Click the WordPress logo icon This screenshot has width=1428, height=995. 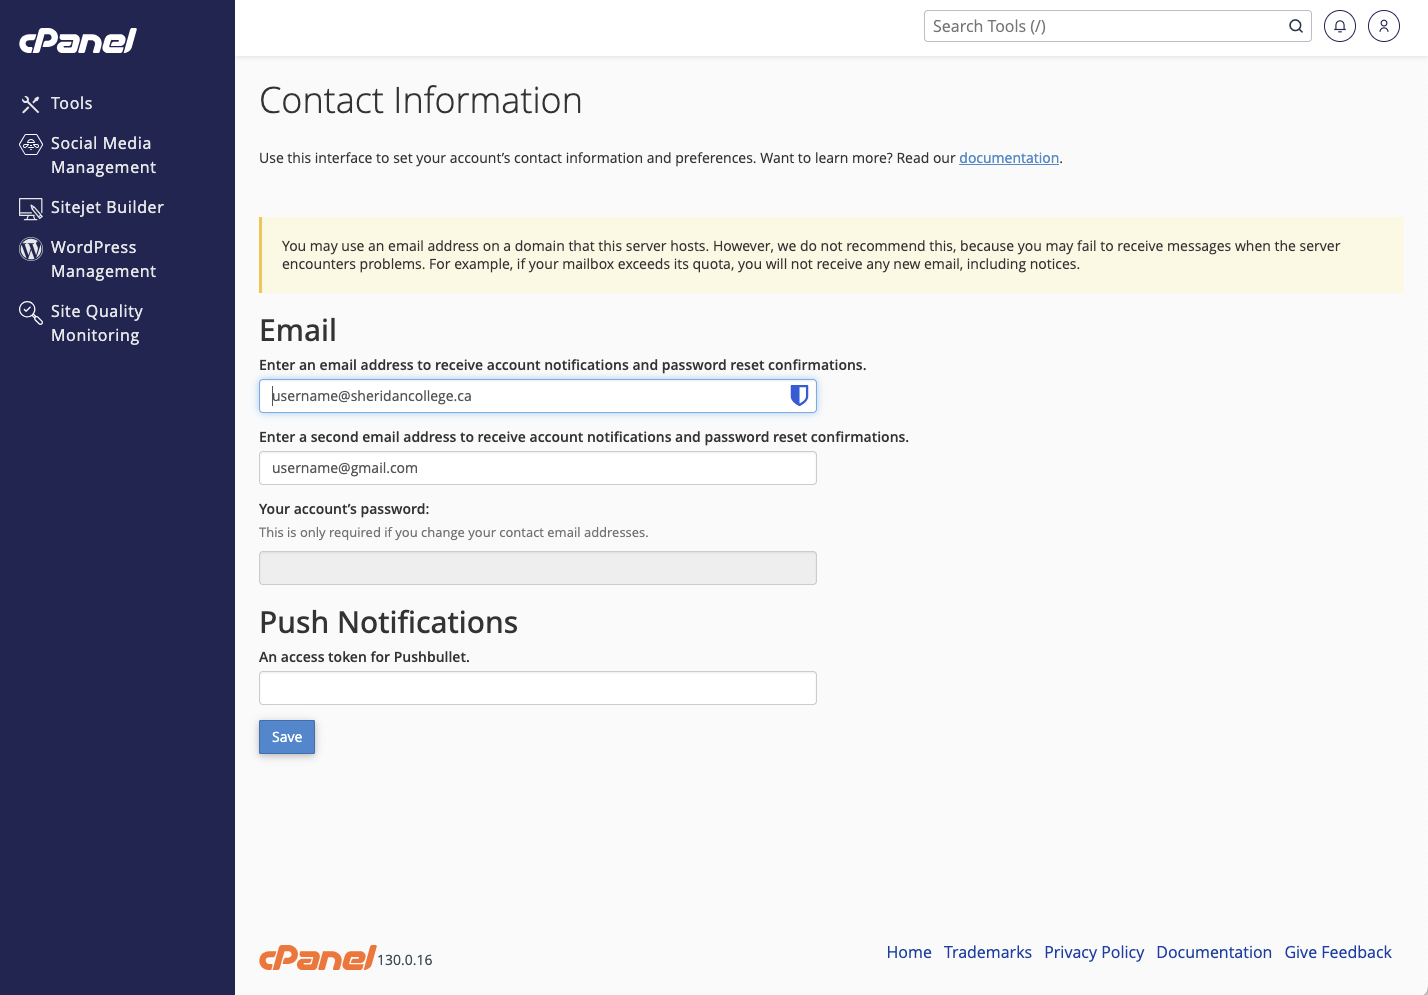(31, 248)
